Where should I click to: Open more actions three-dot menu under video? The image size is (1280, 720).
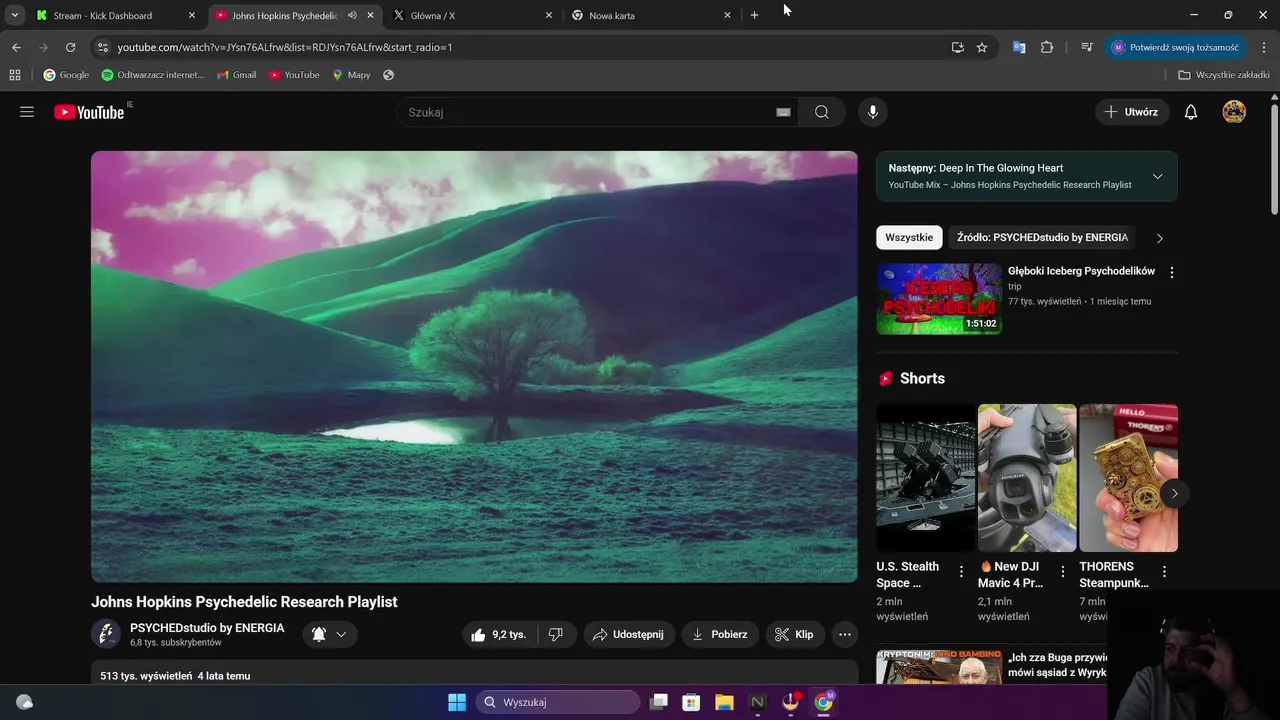[845, 634]
